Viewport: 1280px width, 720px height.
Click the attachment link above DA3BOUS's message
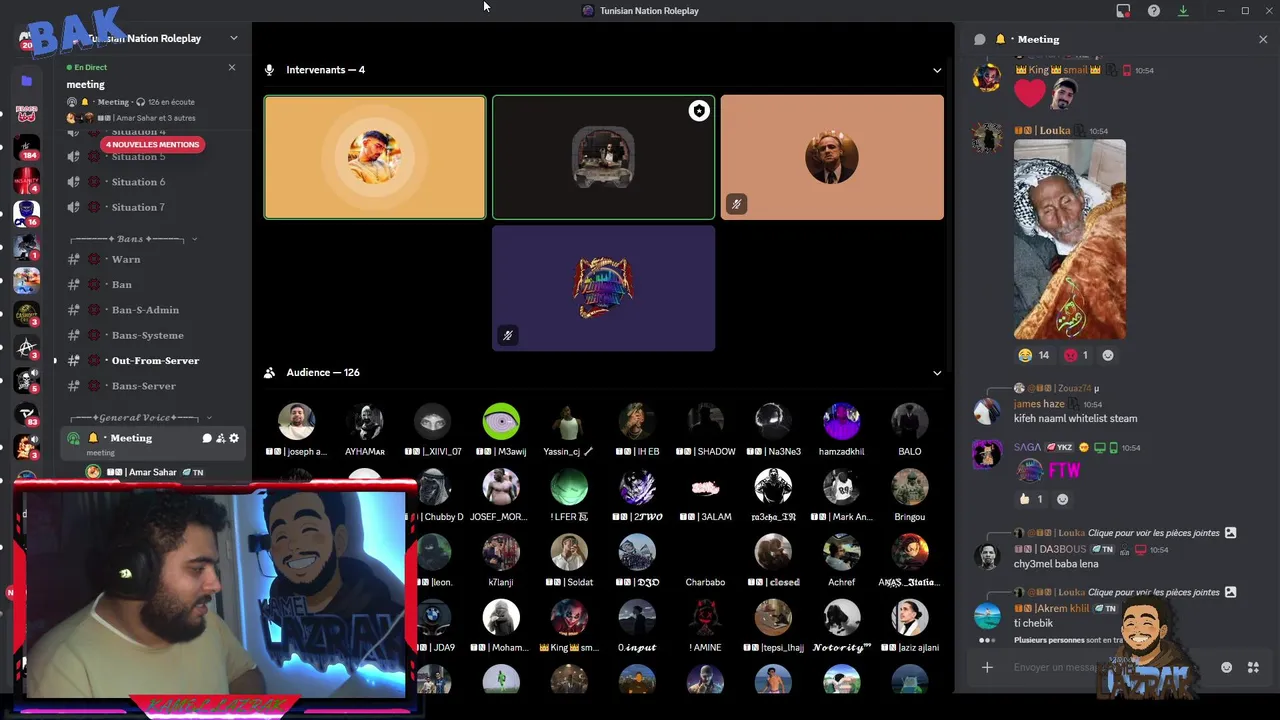1154,533
